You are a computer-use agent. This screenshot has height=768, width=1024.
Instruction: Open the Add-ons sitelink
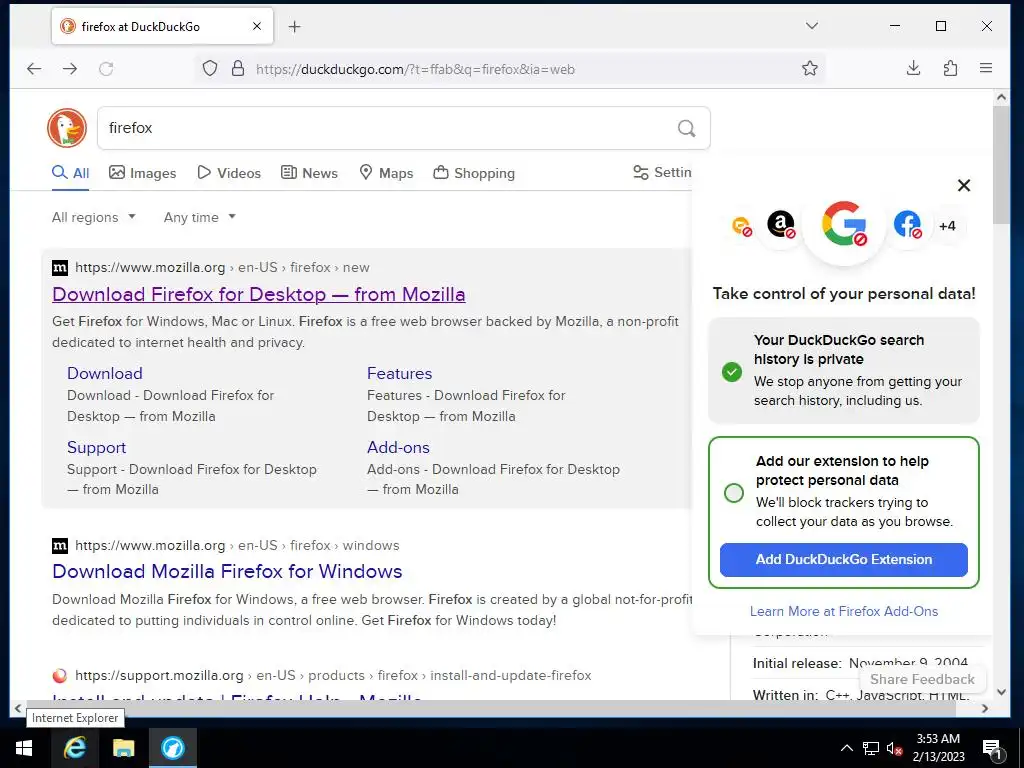(x=398, y=447)
